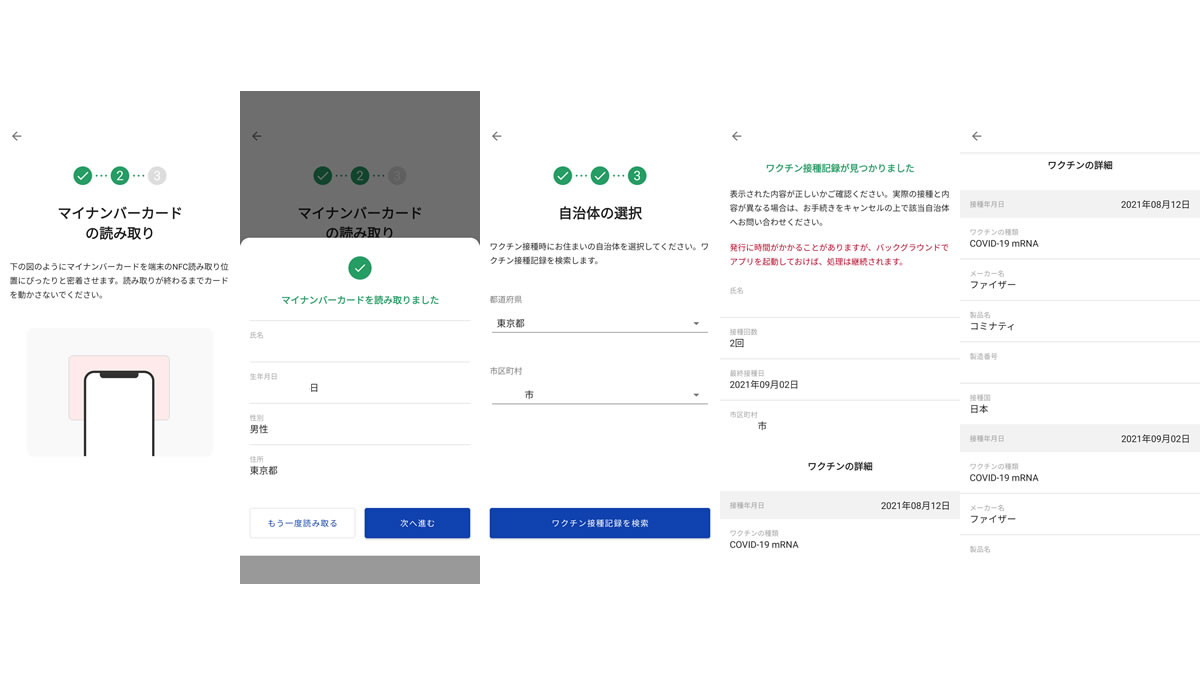This screenshot has width=1200, height=675.
Task: Select 製品名 row showing コミナティ
Action: (x=1079, y=321)
